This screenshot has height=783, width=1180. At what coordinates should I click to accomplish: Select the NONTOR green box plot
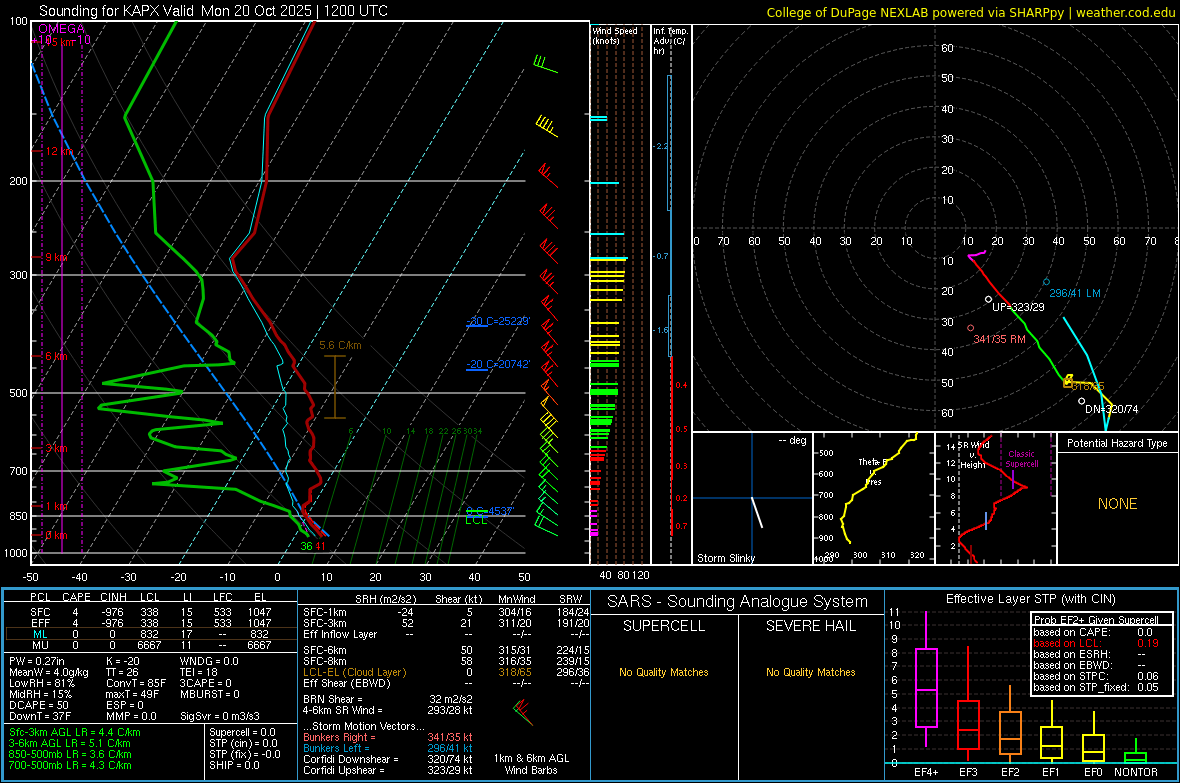pyautogui.click(x=1136, y=752)
